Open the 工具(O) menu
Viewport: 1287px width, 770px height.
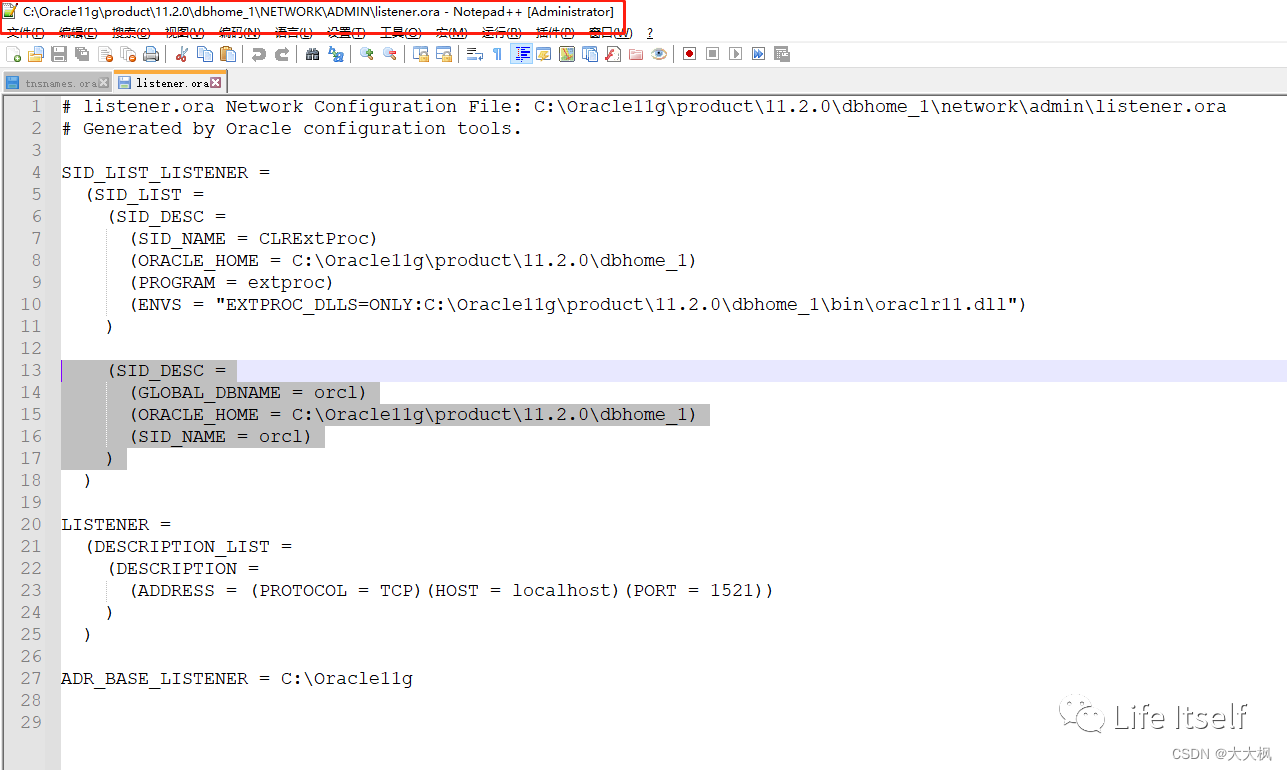click(399, 33)
